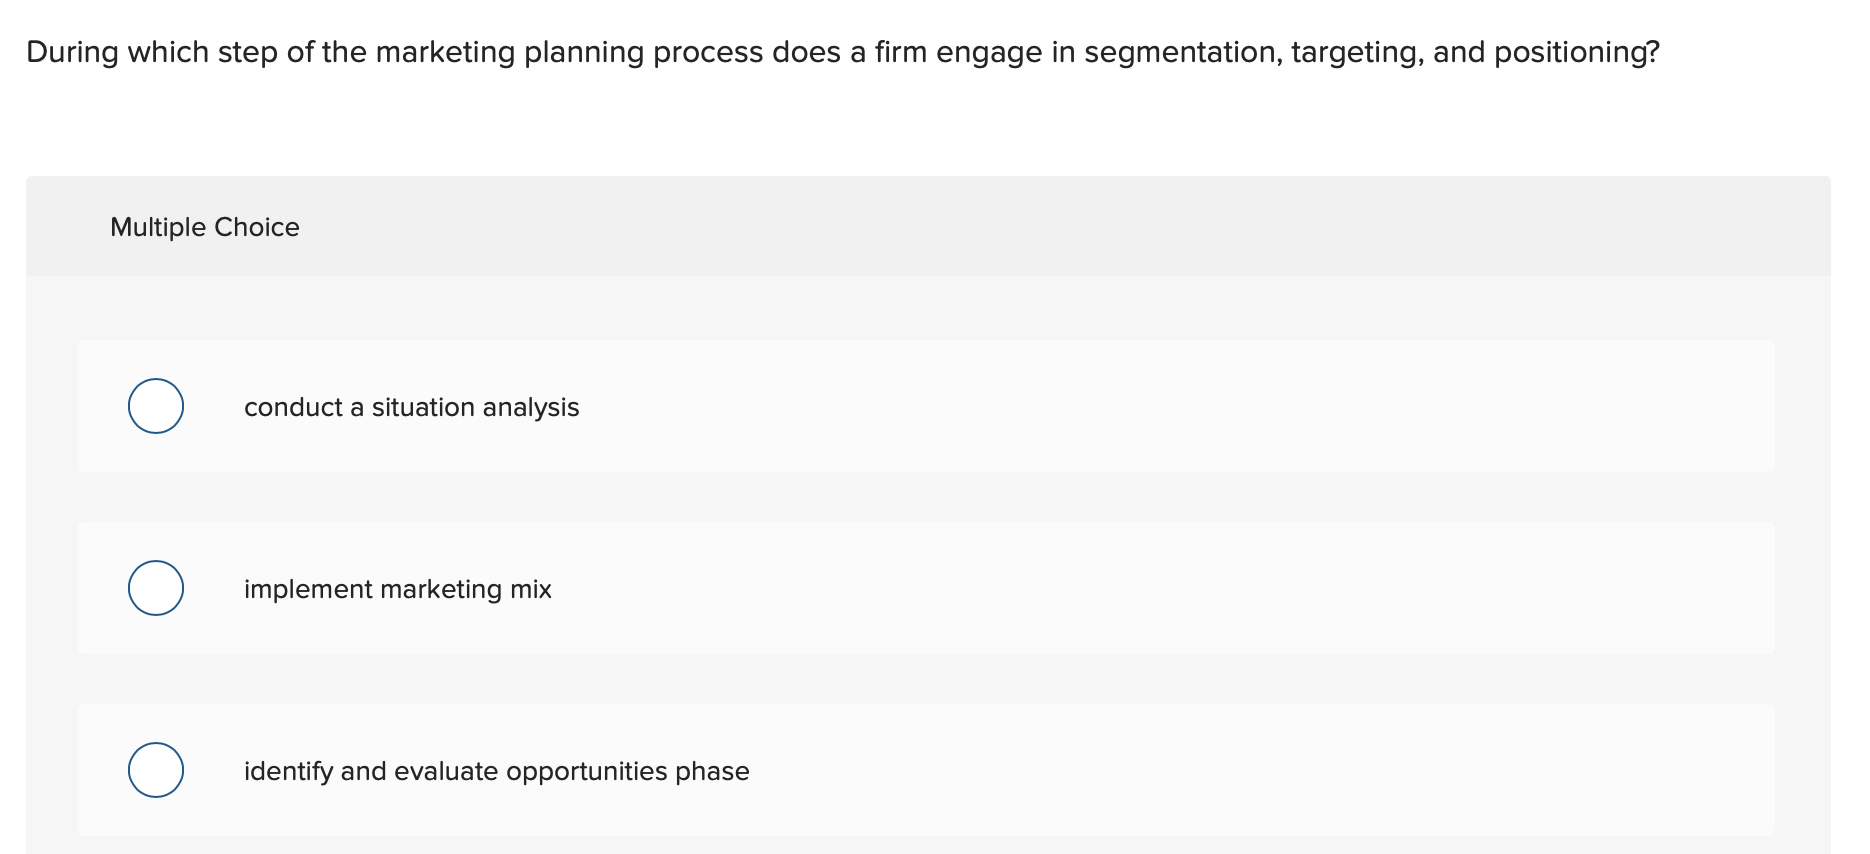Click the gray Multiple Choice banner area

click(x=930, y=226)
